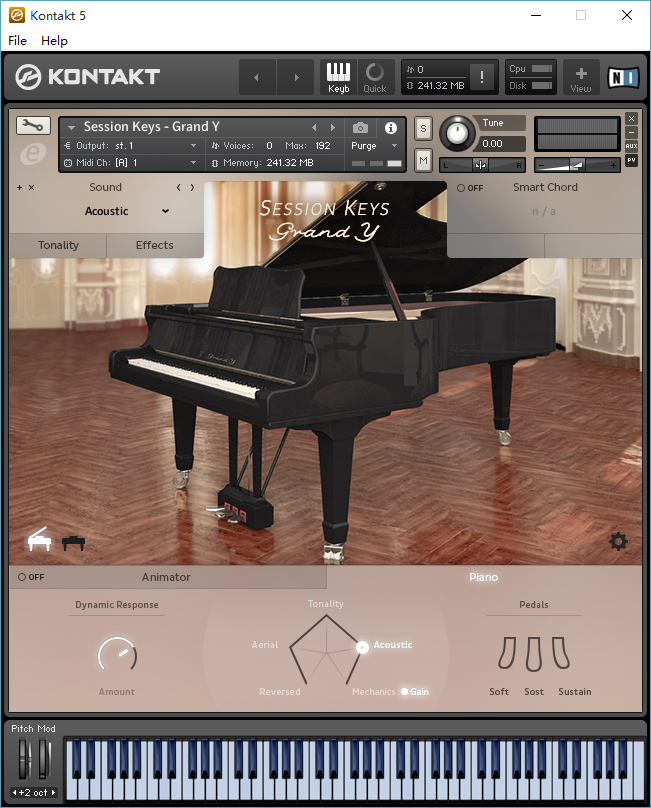Select previous instrument with left arrow
The height and width of the screenshot is (808, 651).
pos(314,127)
